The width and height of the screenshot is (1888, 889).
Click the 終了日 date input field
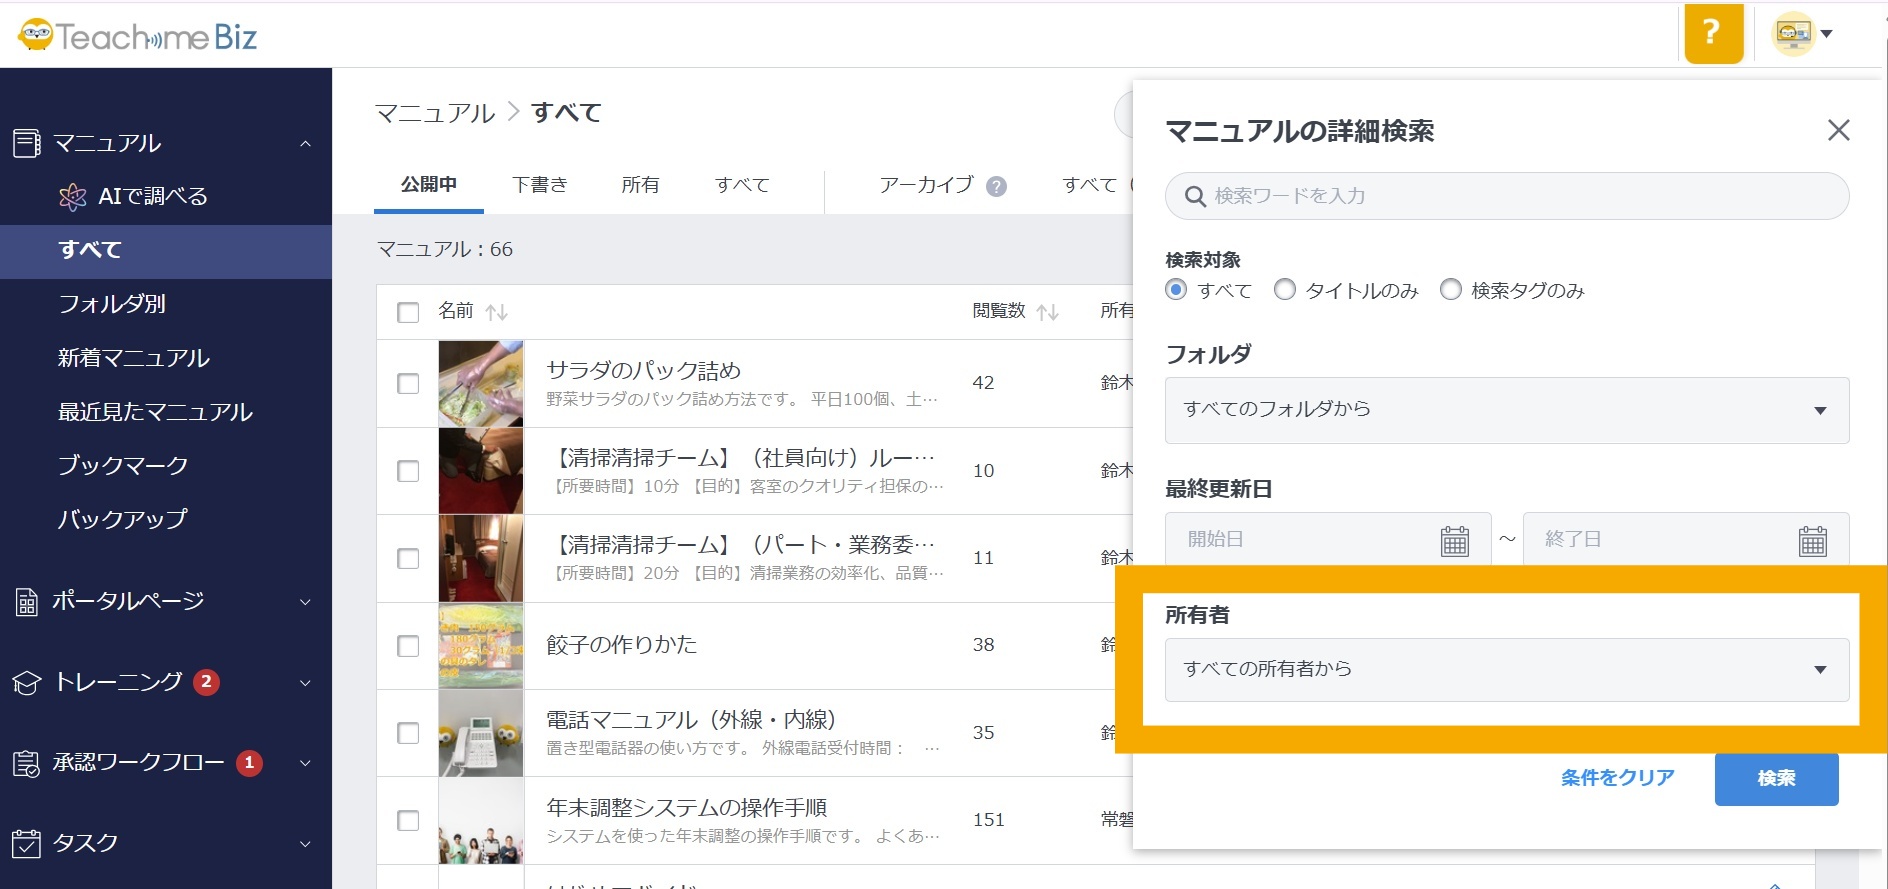(x=1685, y=540)
